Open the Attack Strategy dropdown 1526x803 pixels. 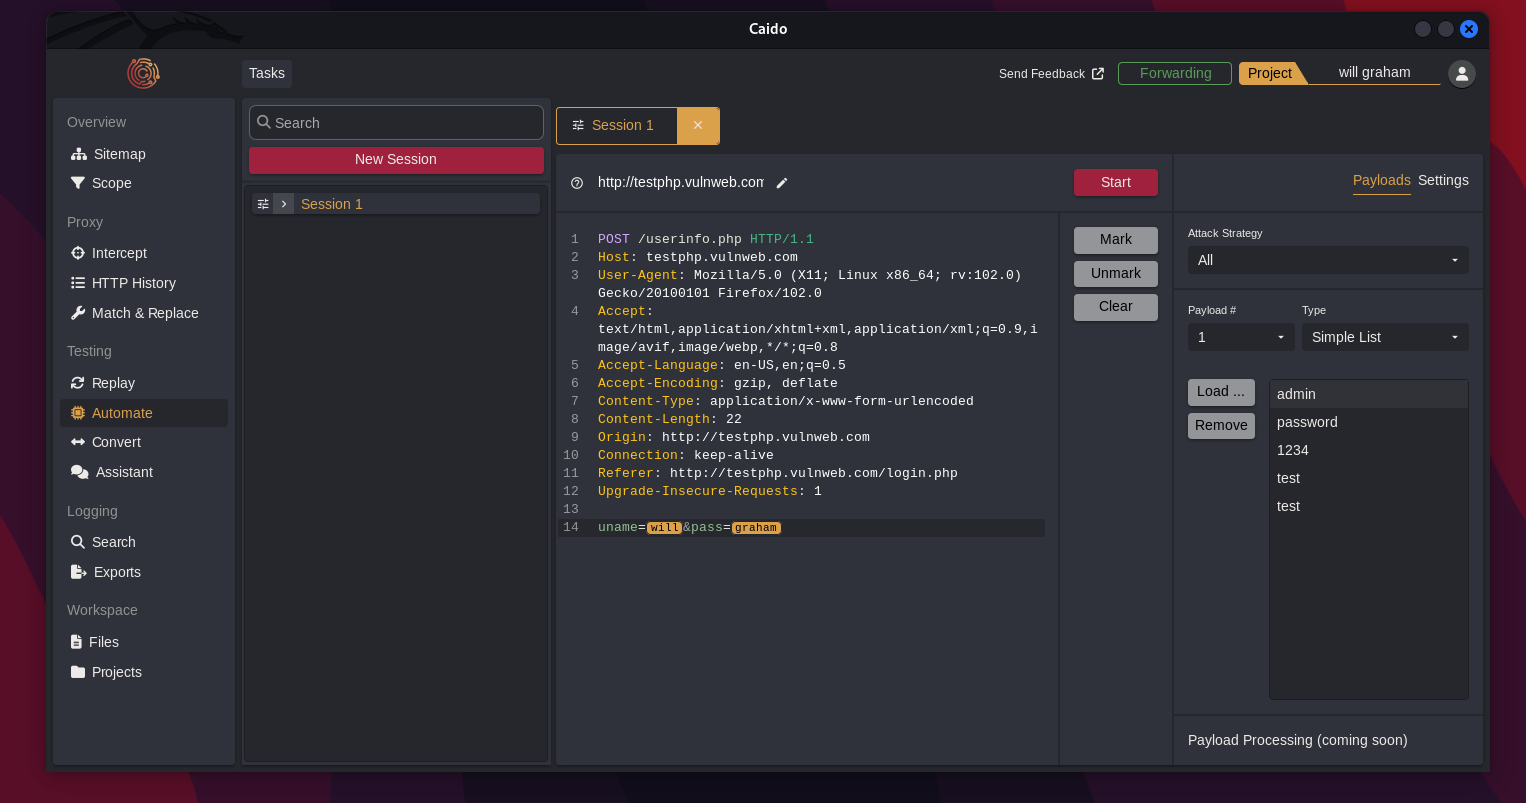click(x=1328, y=260)
